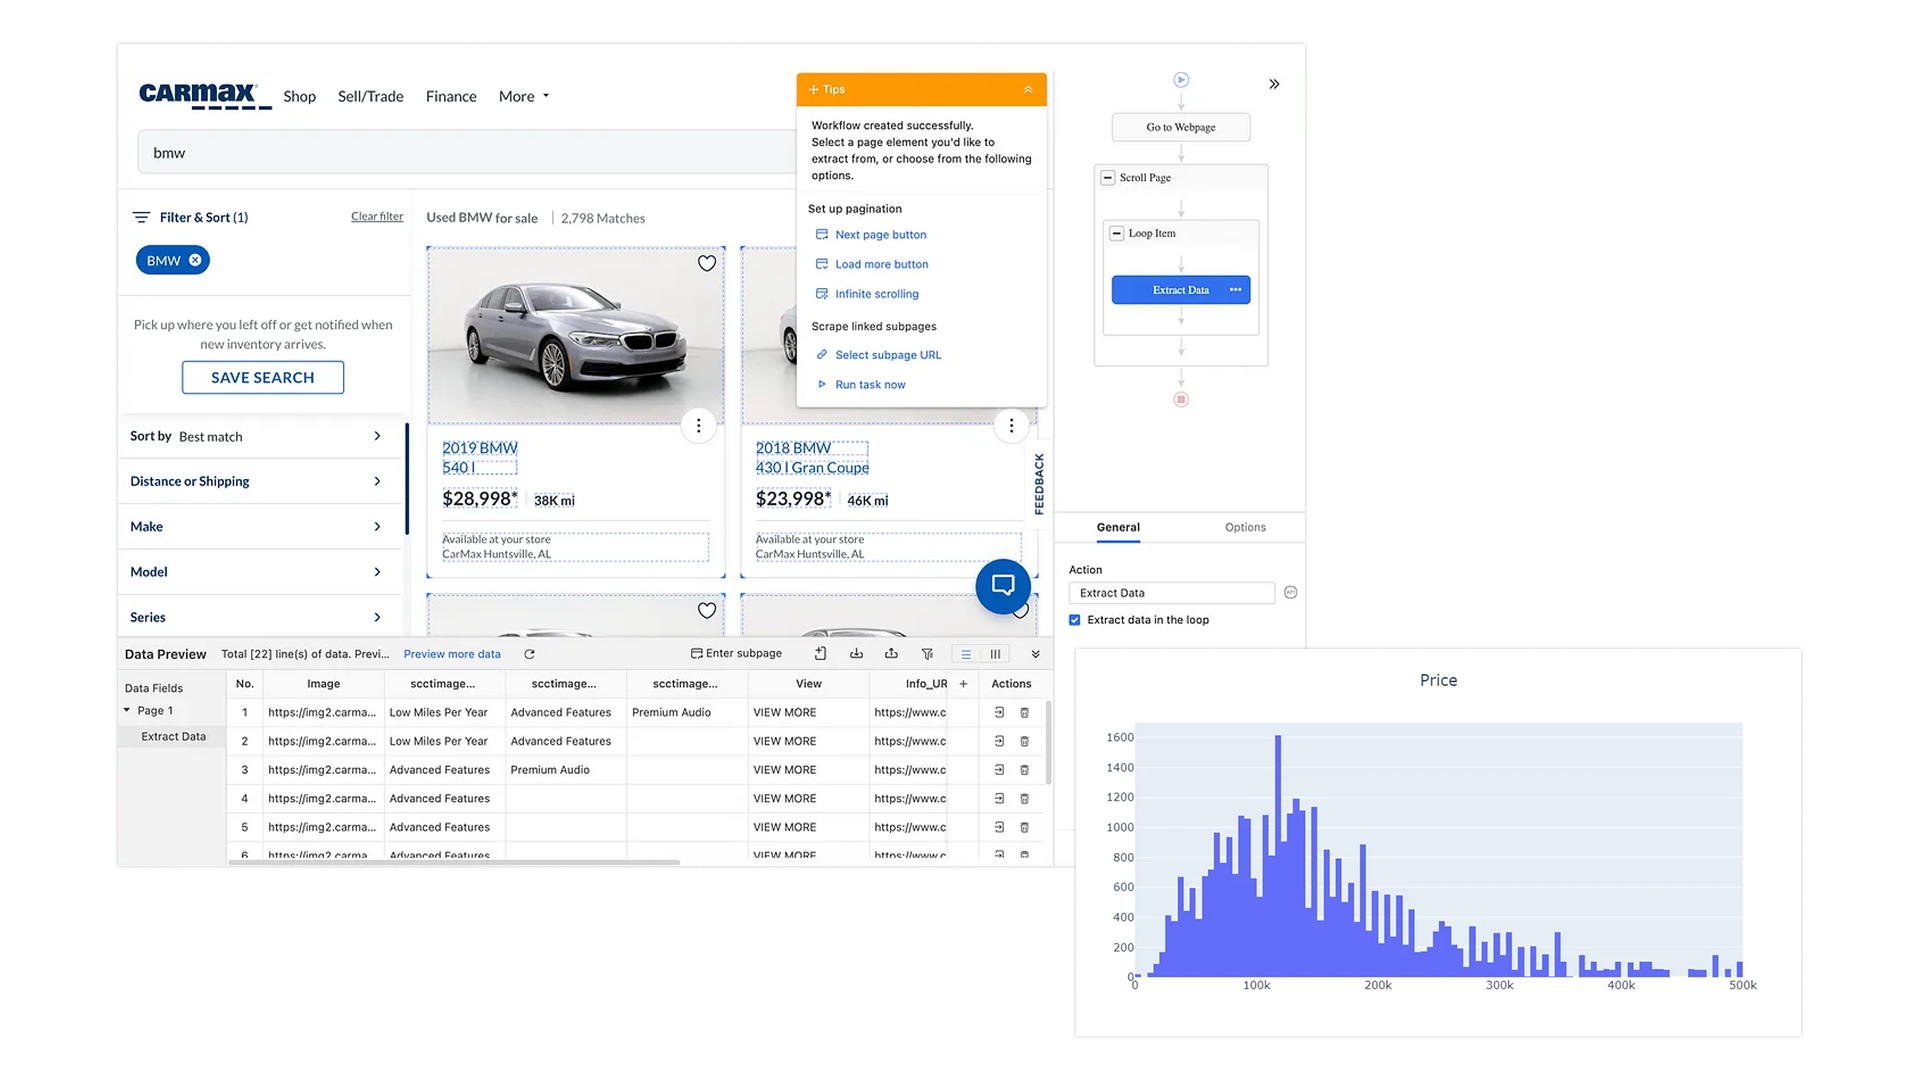
Task: Expand the Model filter
Action: pyautogui.click(x=258, y=572)
